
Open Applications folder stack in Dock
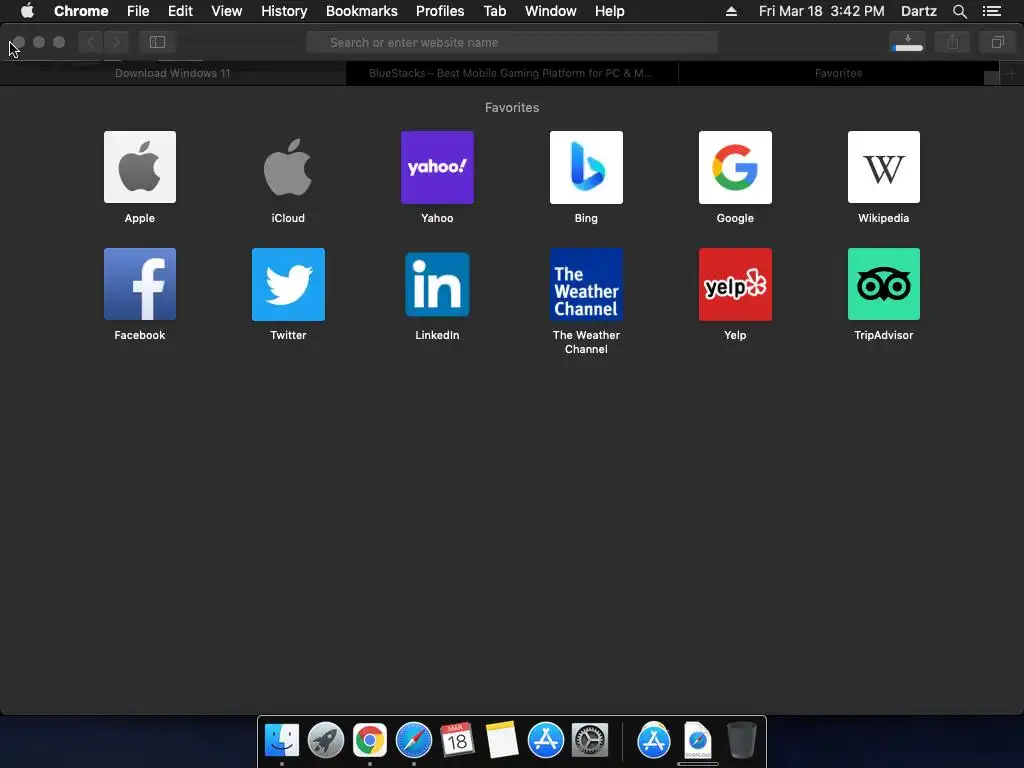point(654,740)
